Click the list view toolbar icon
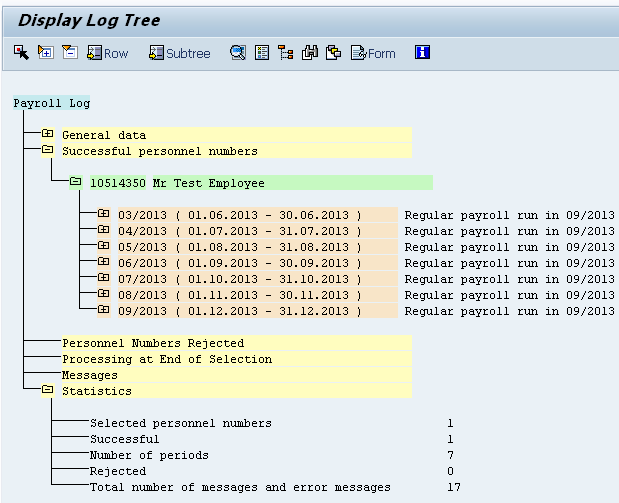 click(x=262, y=53)
